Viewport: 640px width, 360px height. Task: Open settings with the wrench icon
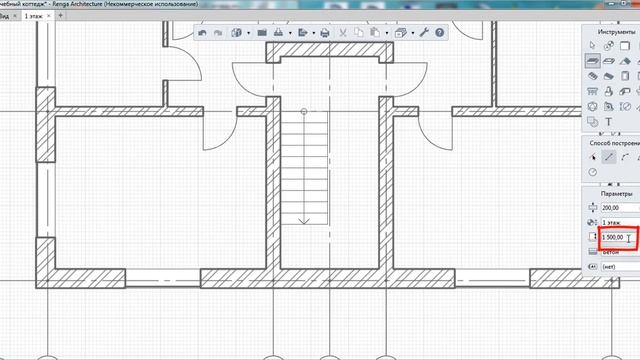(424, 33)
